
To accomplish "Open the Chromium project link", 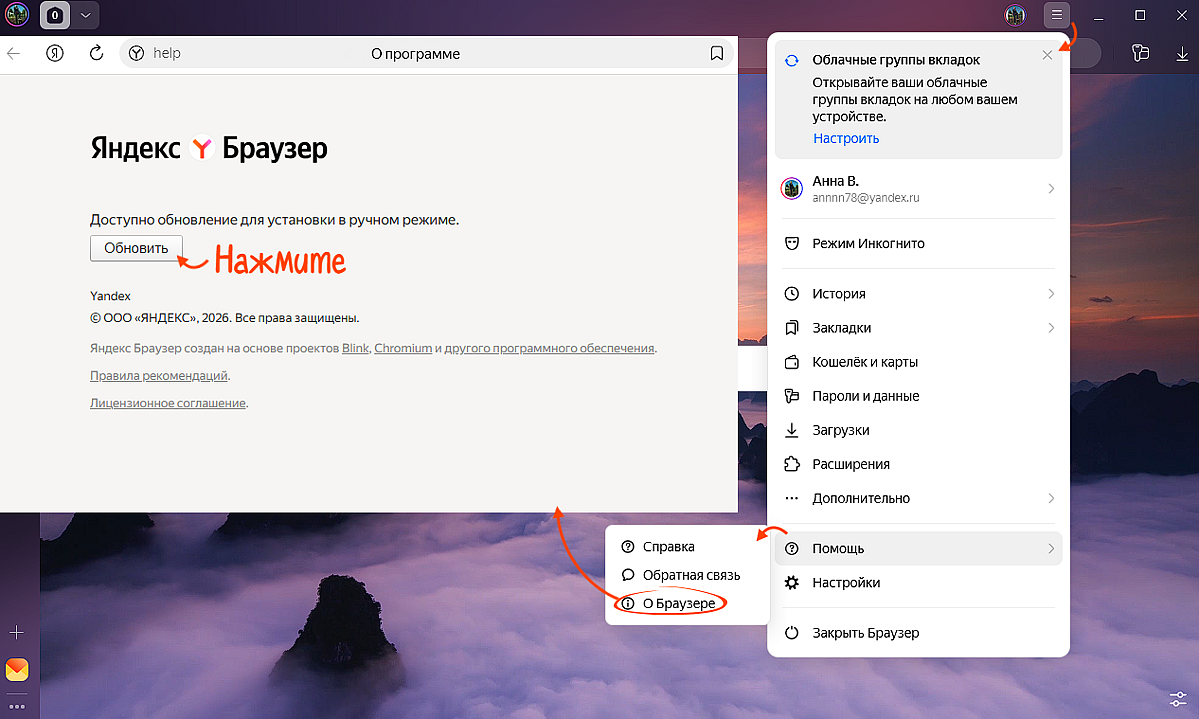I will pos(403,348).
